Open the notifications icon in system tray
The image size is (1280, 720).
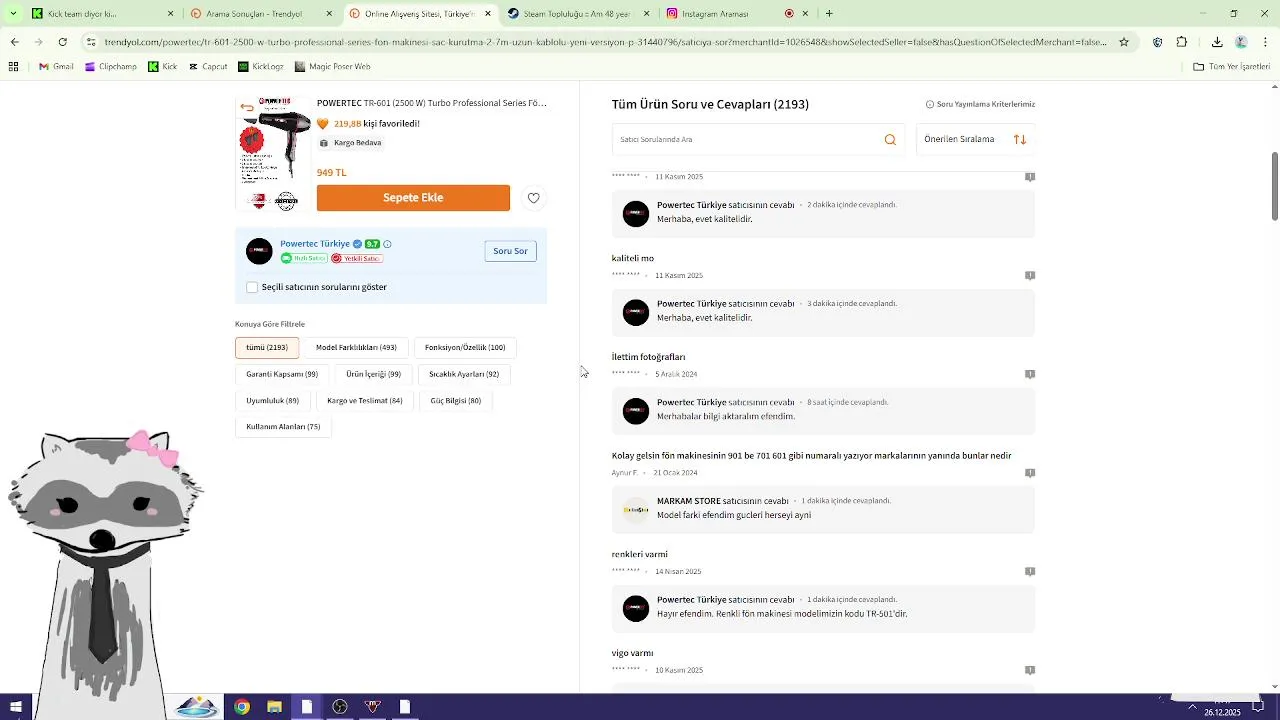pyautogui.click(x=1259, y=707)
